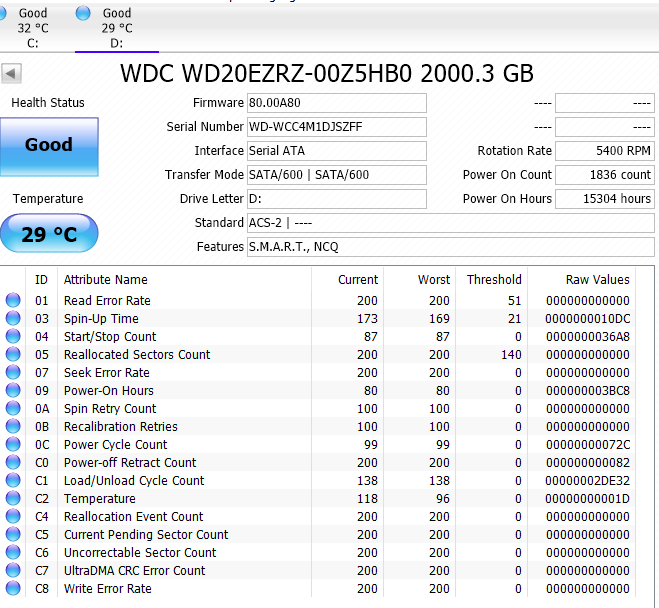The height and width of the screenshot is (608, 659).
Task: Click the threshold value 140
Action: [511, 355]
